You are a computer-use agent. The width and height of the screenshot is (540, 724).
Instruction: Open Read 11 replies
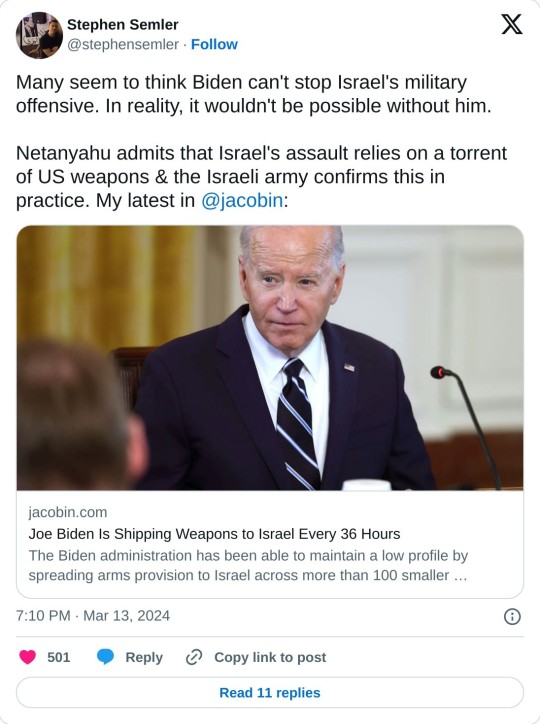(270, 693)
